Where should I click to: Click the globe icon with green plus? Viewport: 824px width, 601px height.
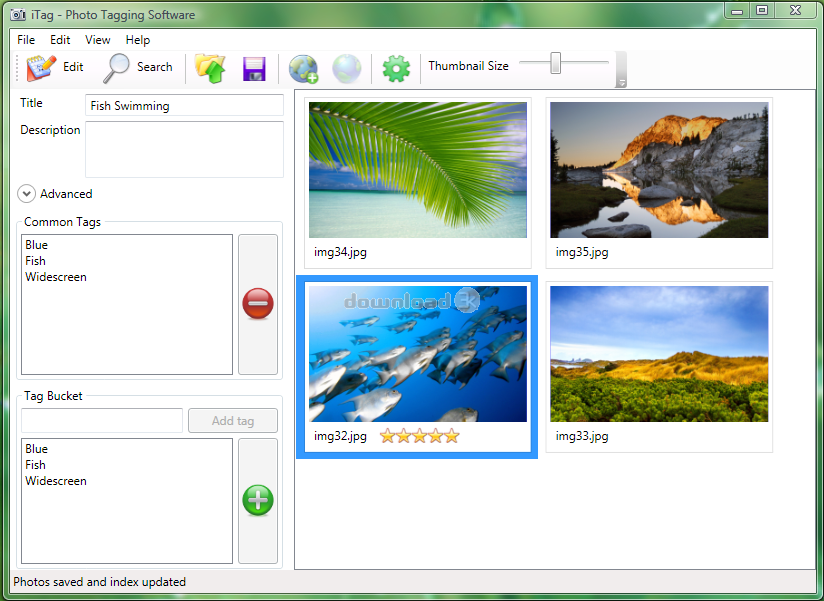[x=303, y=68]
